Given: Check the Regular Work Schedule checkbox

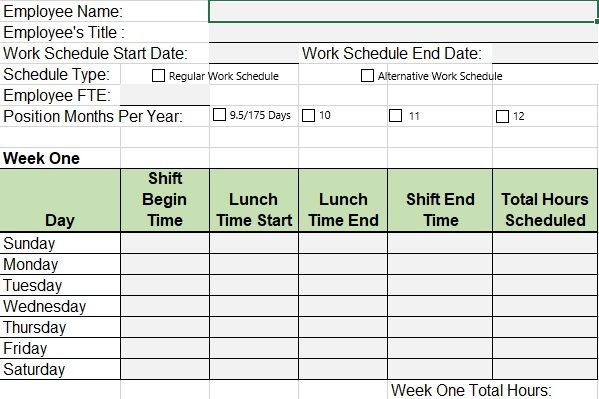Looking at the screenshot, I should coord(158,76).
